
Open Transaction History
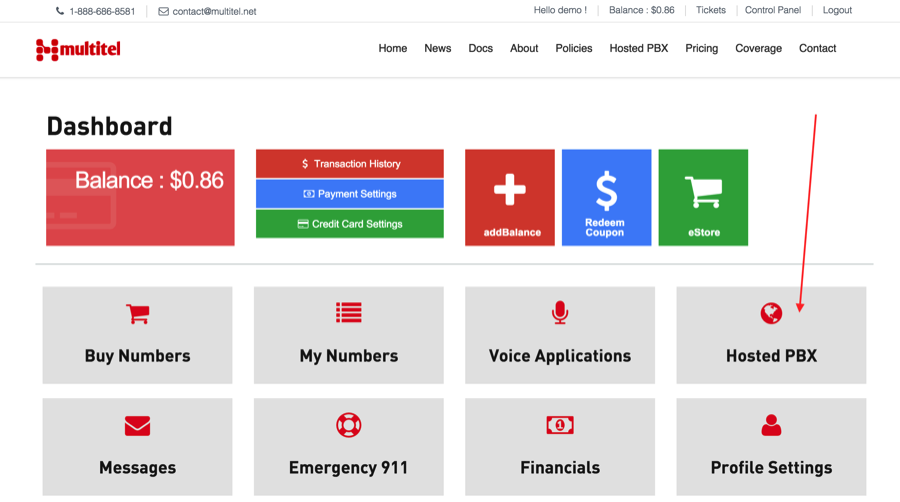click(x=350, y=164)
